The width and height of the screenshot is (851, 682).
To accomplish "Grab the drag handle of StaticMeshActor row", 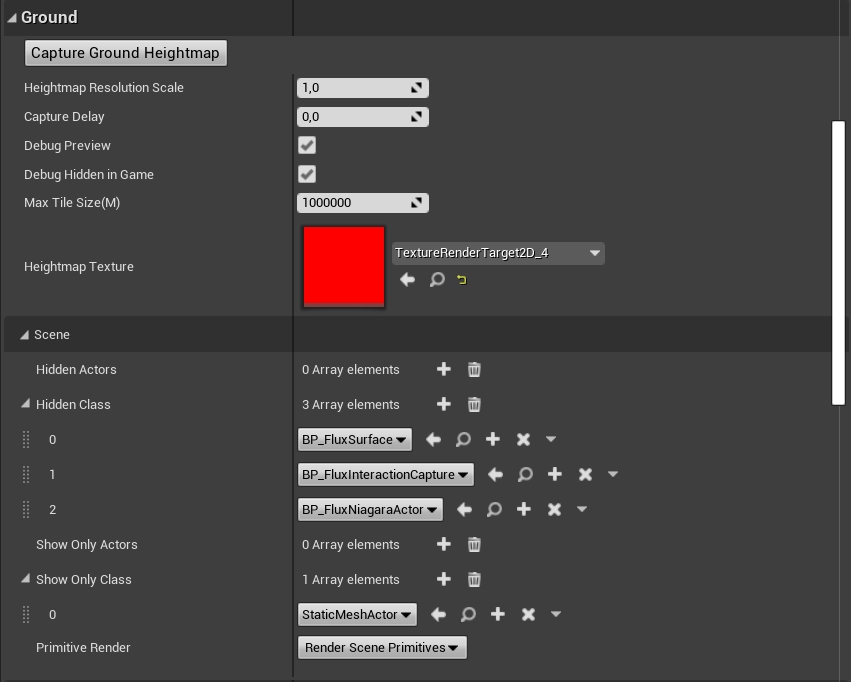I will [x=26, y=615].
